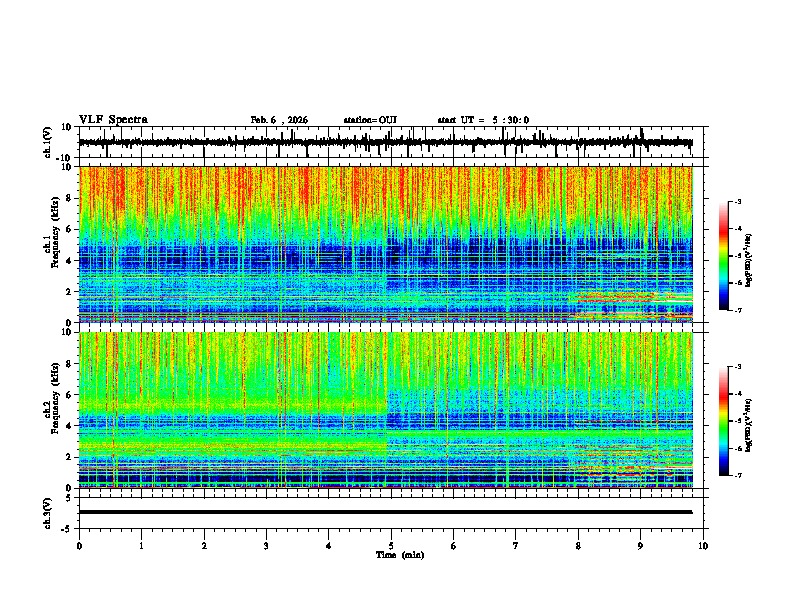Click the "-7" label on ch.2 colorbar

(x=738, y=476)
